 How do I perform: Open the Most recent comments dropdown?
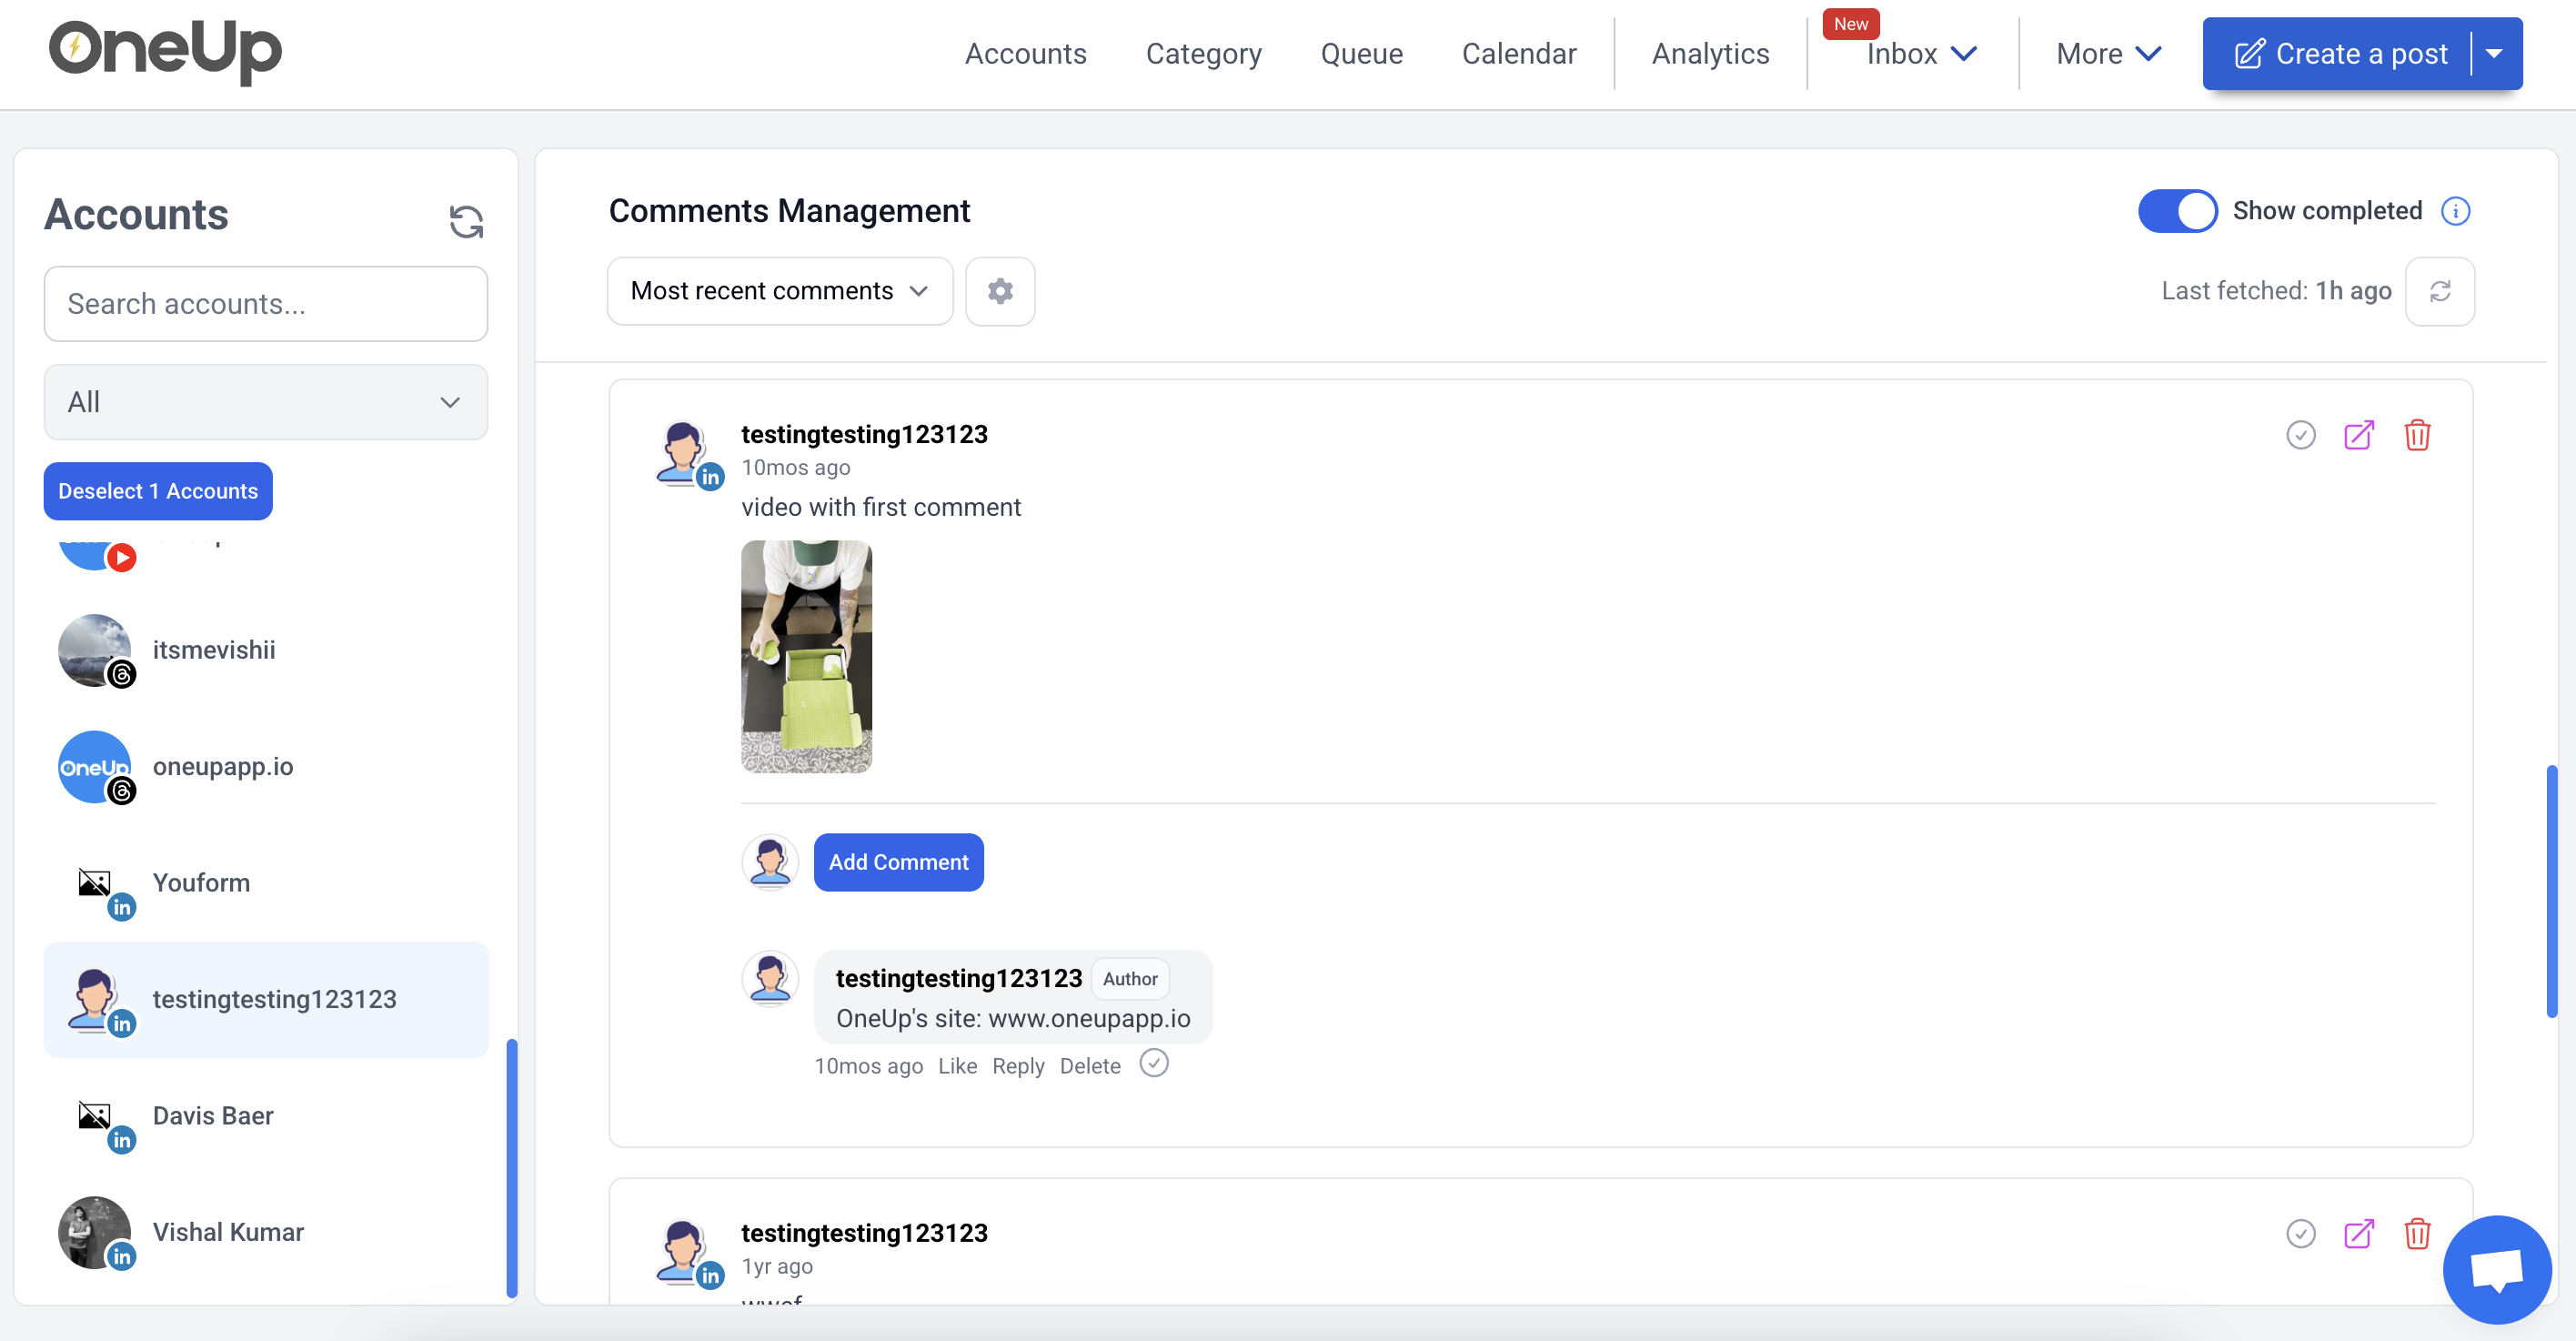coord(779,291)
